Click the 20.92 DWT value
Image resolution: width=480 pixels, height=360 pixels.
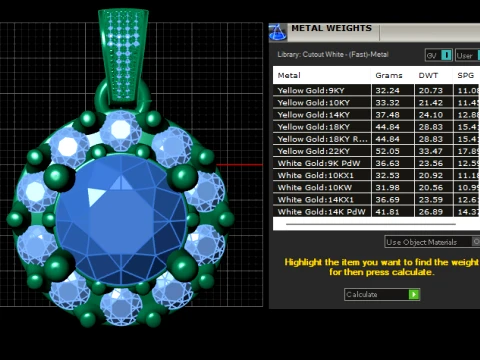[431, 175]
